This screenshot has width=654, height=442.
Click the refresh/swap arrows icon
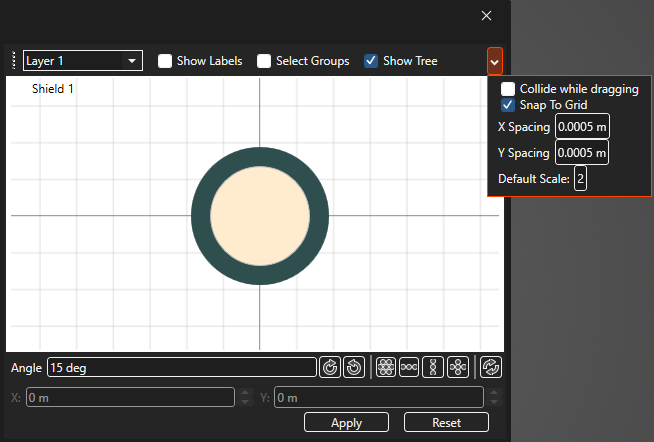[491, 367]
